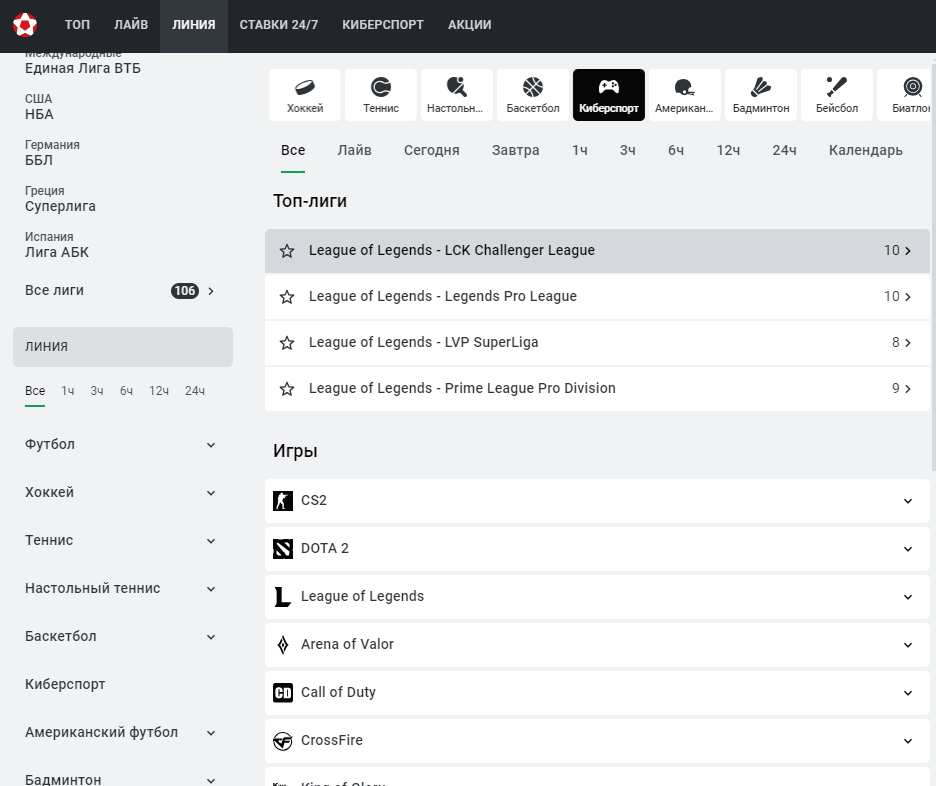Expand Хоккей in the sidebar
Image resolution: width=936 pixels, height=786 pixels.
211,493
